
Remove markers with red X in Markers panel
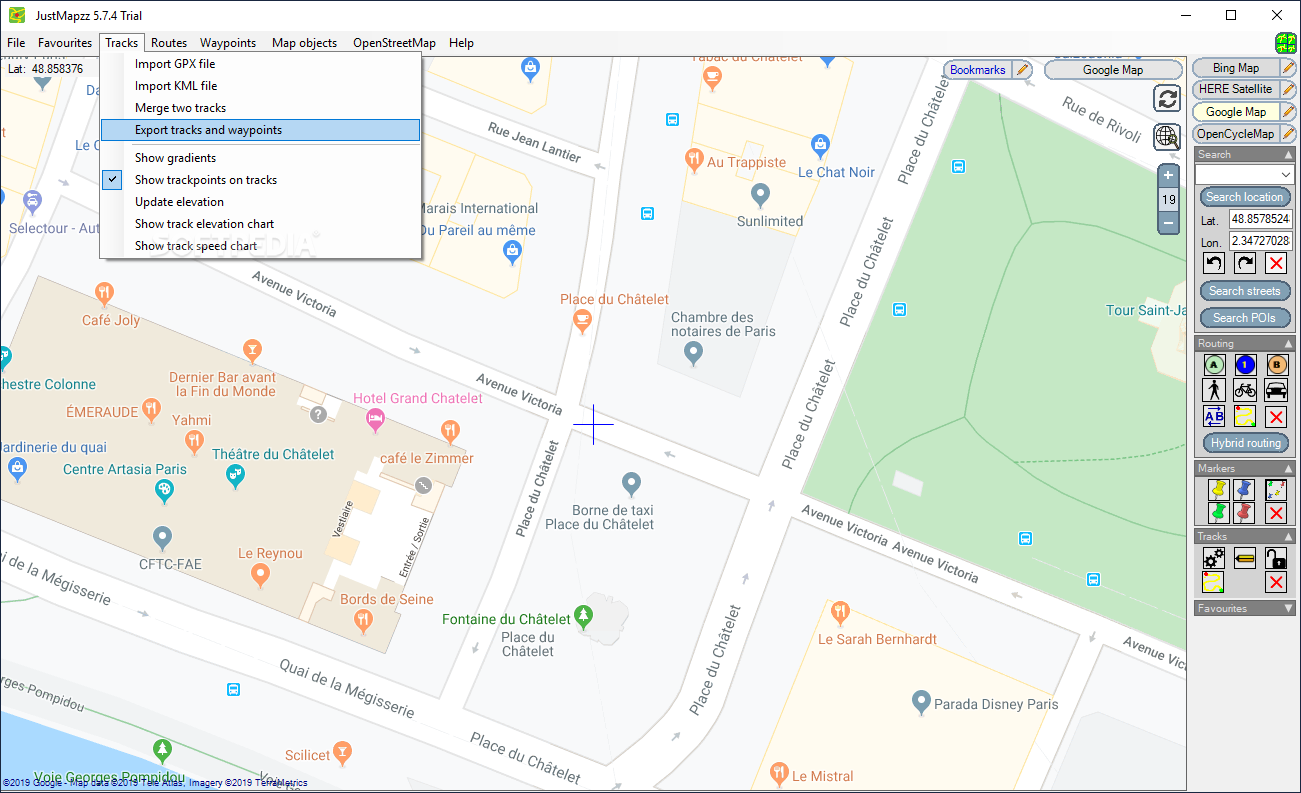click(x=1276, y=512)
